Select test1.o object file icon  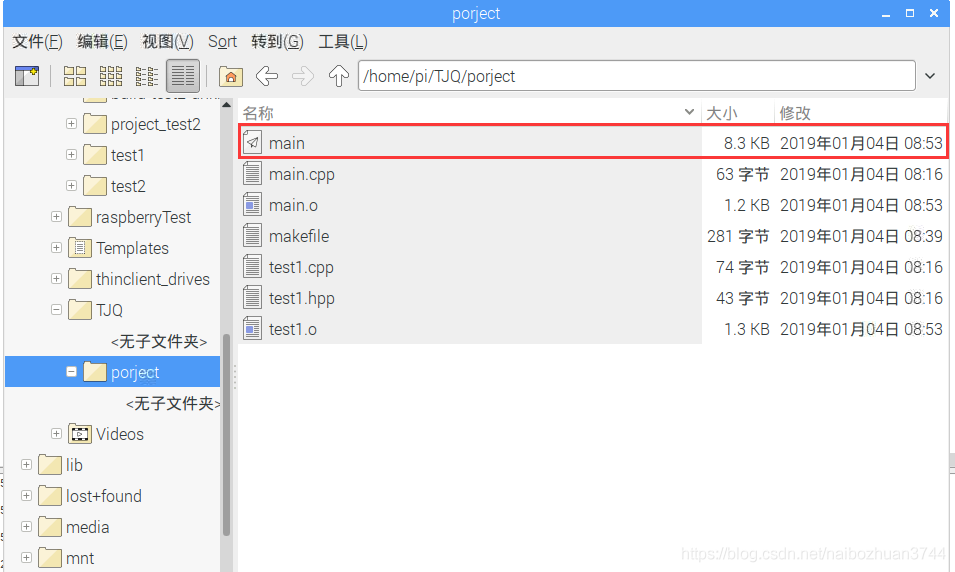click(252, 329)
